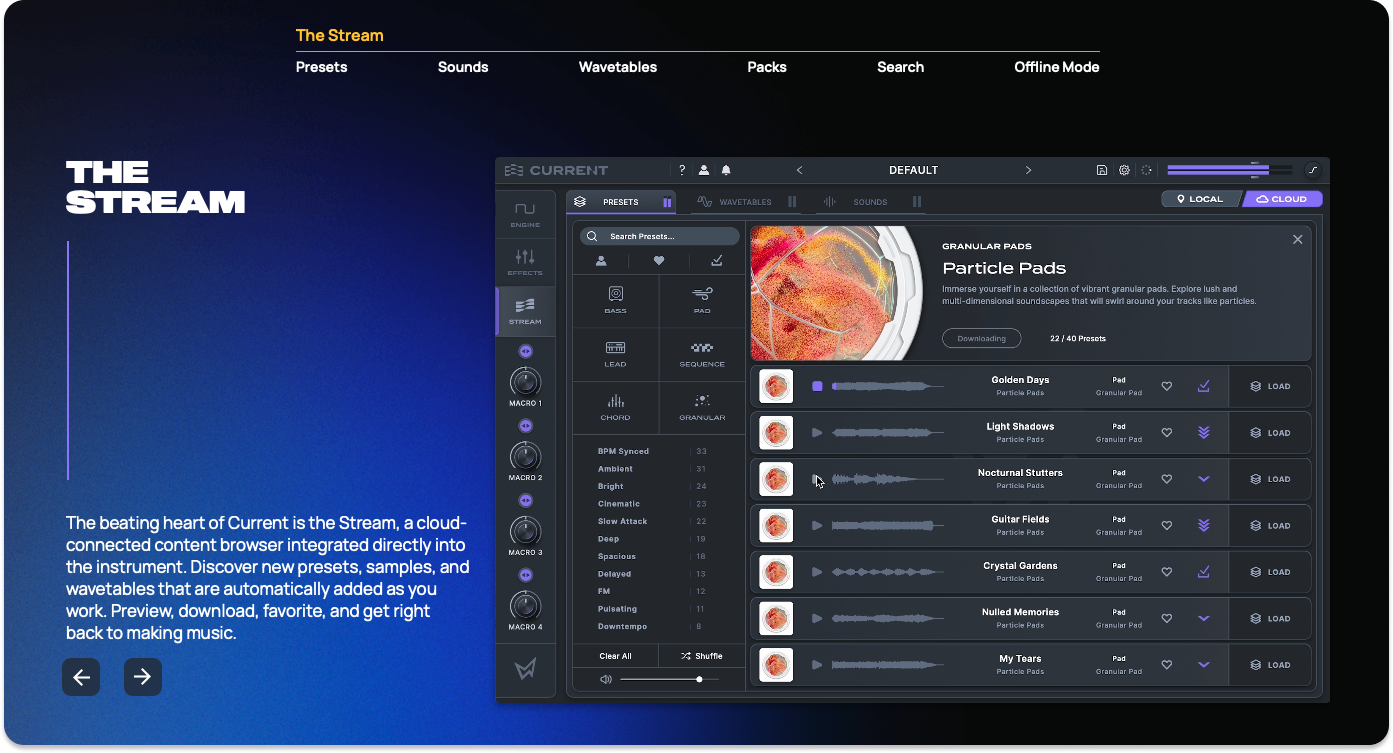Image resolution: width=1393 pixels, height=753 pixels.
Task: Toggle the my-content user filter under the search box
Action: 601,261
